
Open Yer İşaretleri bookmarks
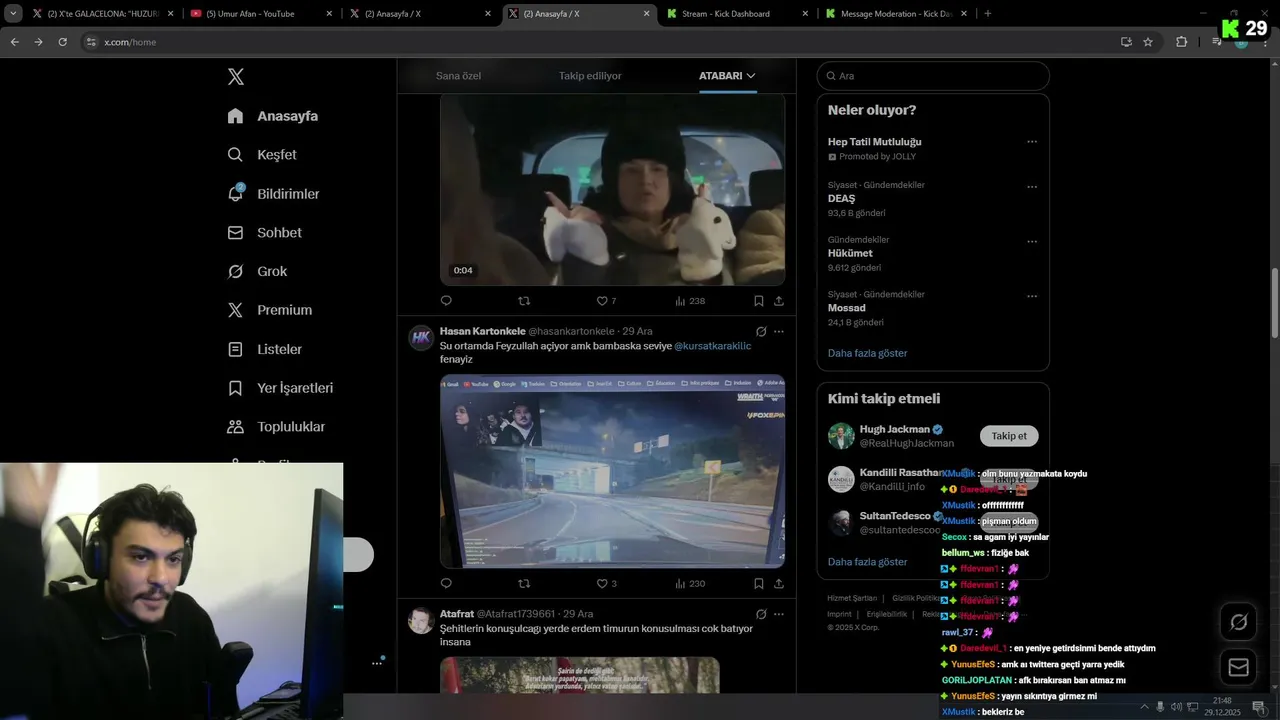click(280, 388)
